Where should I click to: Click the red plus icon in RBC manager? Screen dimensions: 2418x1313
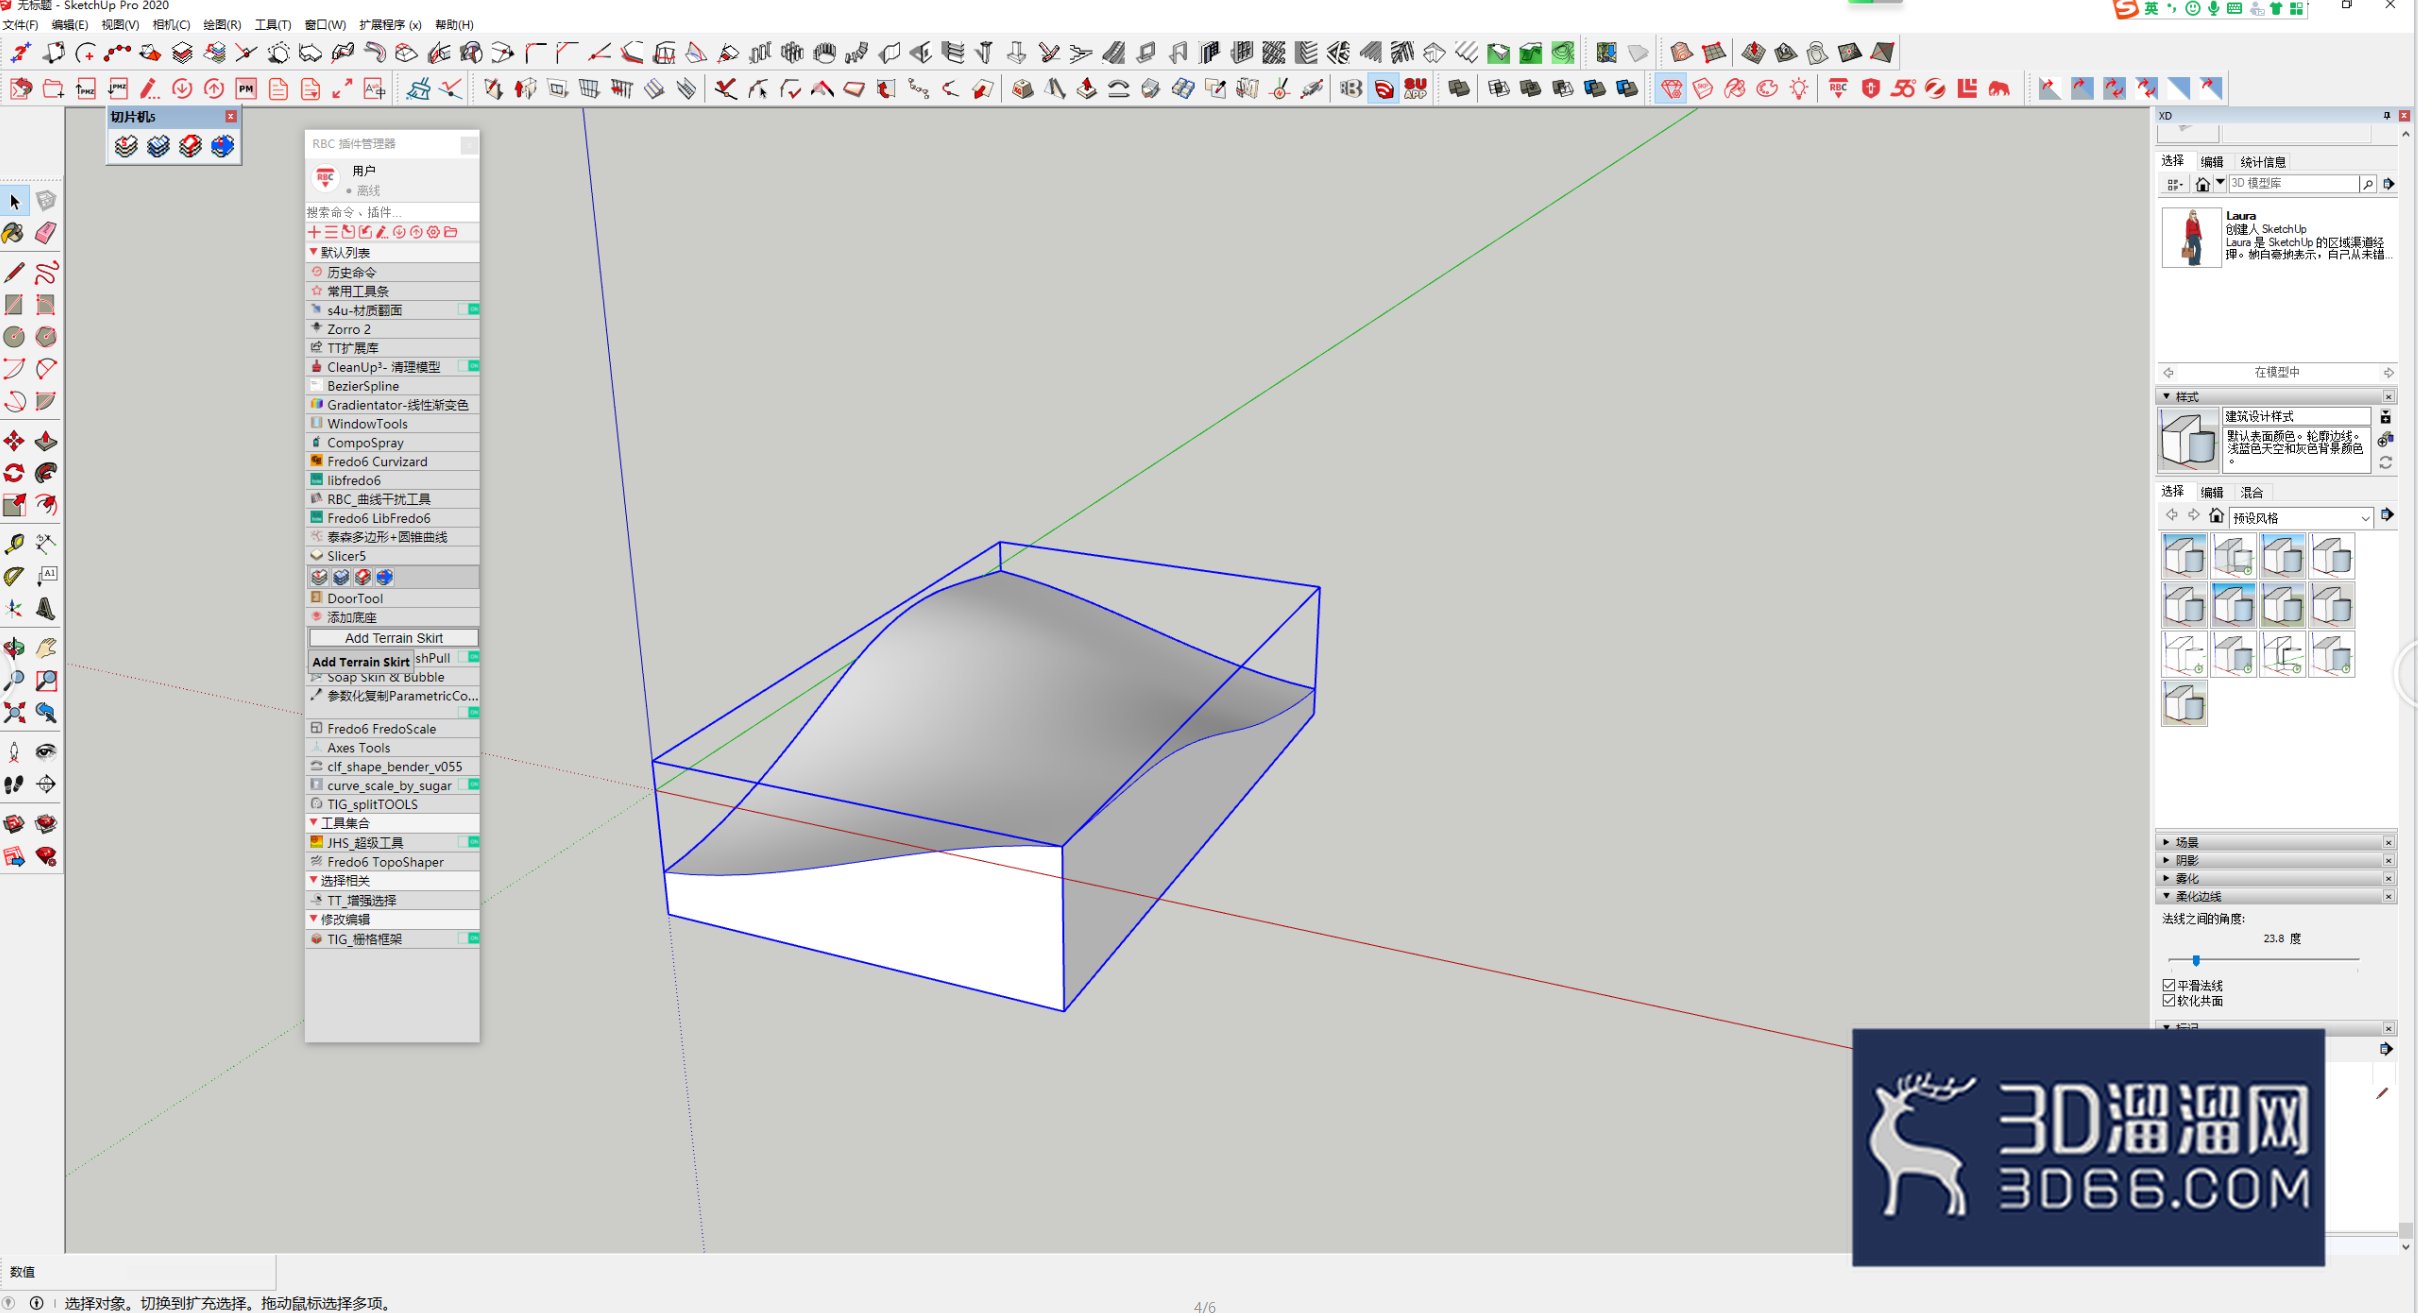(x=314, y=232)
